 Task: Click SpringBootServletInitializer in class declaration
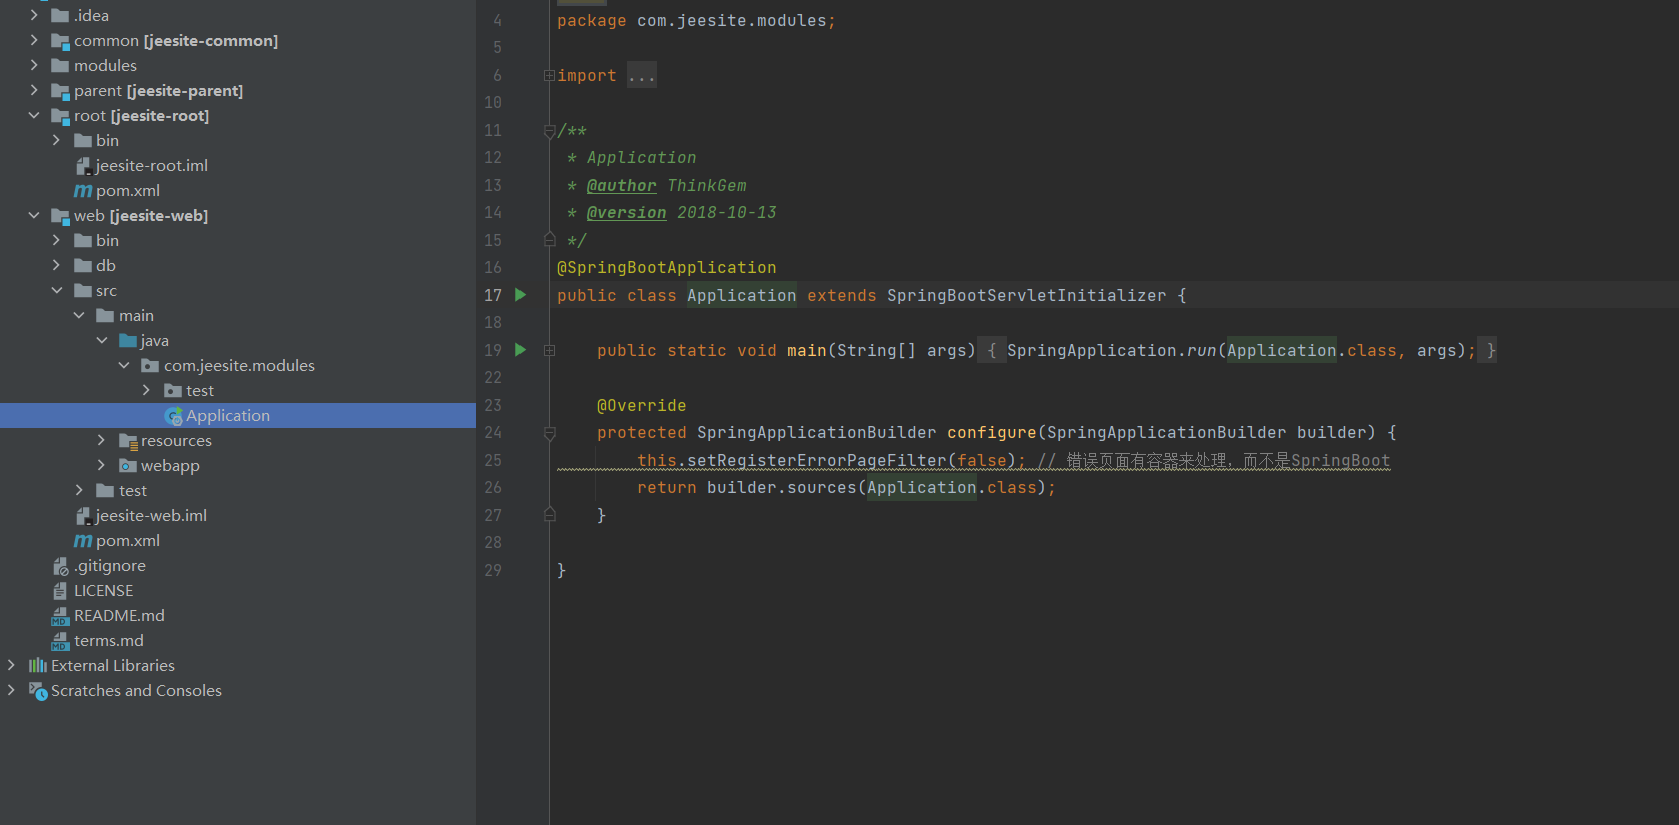pyautogui.click(x=1026, y=296)
